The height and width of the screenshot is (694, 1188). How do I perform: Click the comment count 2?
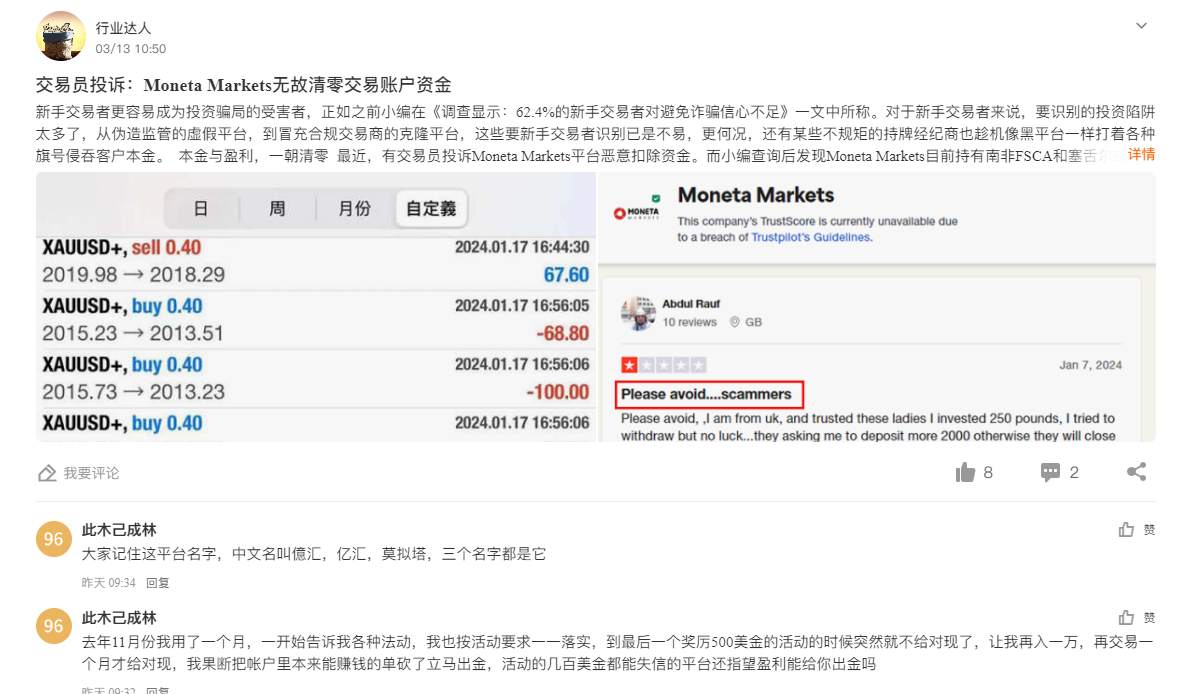(x=1074, y=473)
